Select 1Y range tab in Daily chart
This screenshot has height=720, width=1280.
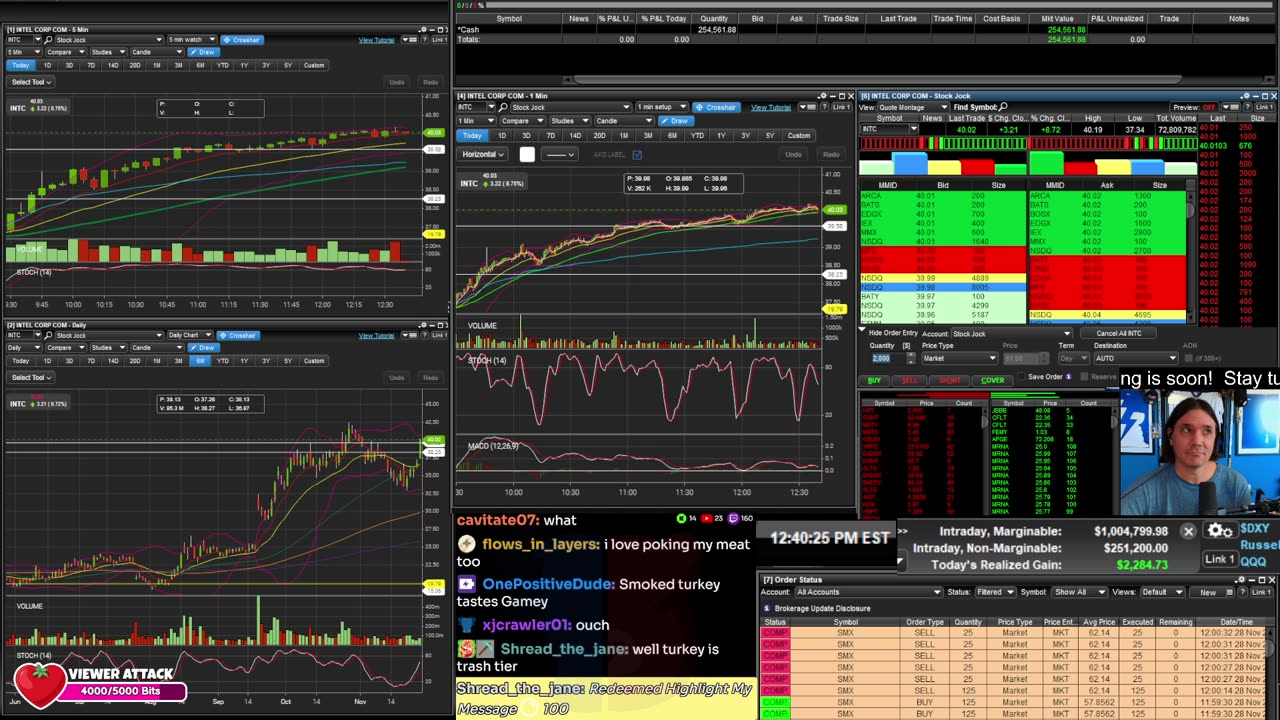click(x=244, y=360)
